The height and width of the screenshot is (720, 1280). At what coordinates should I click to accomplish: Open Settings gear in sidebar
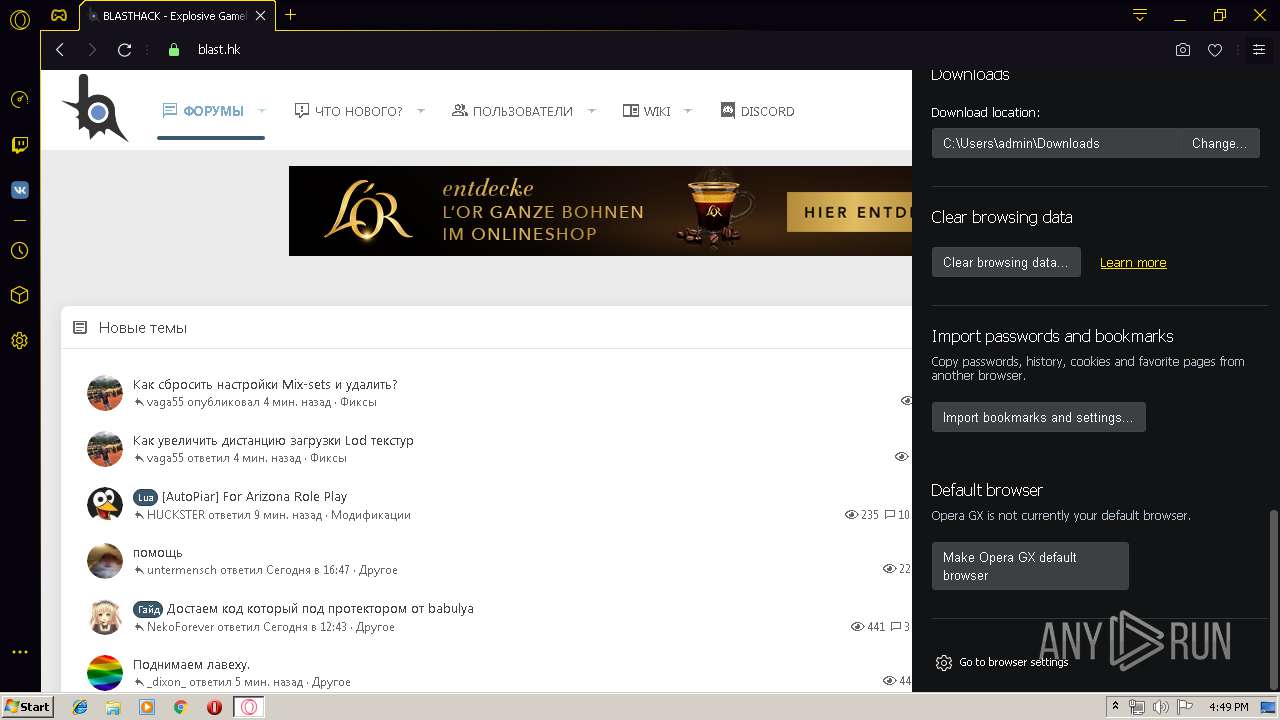[19, 341]
